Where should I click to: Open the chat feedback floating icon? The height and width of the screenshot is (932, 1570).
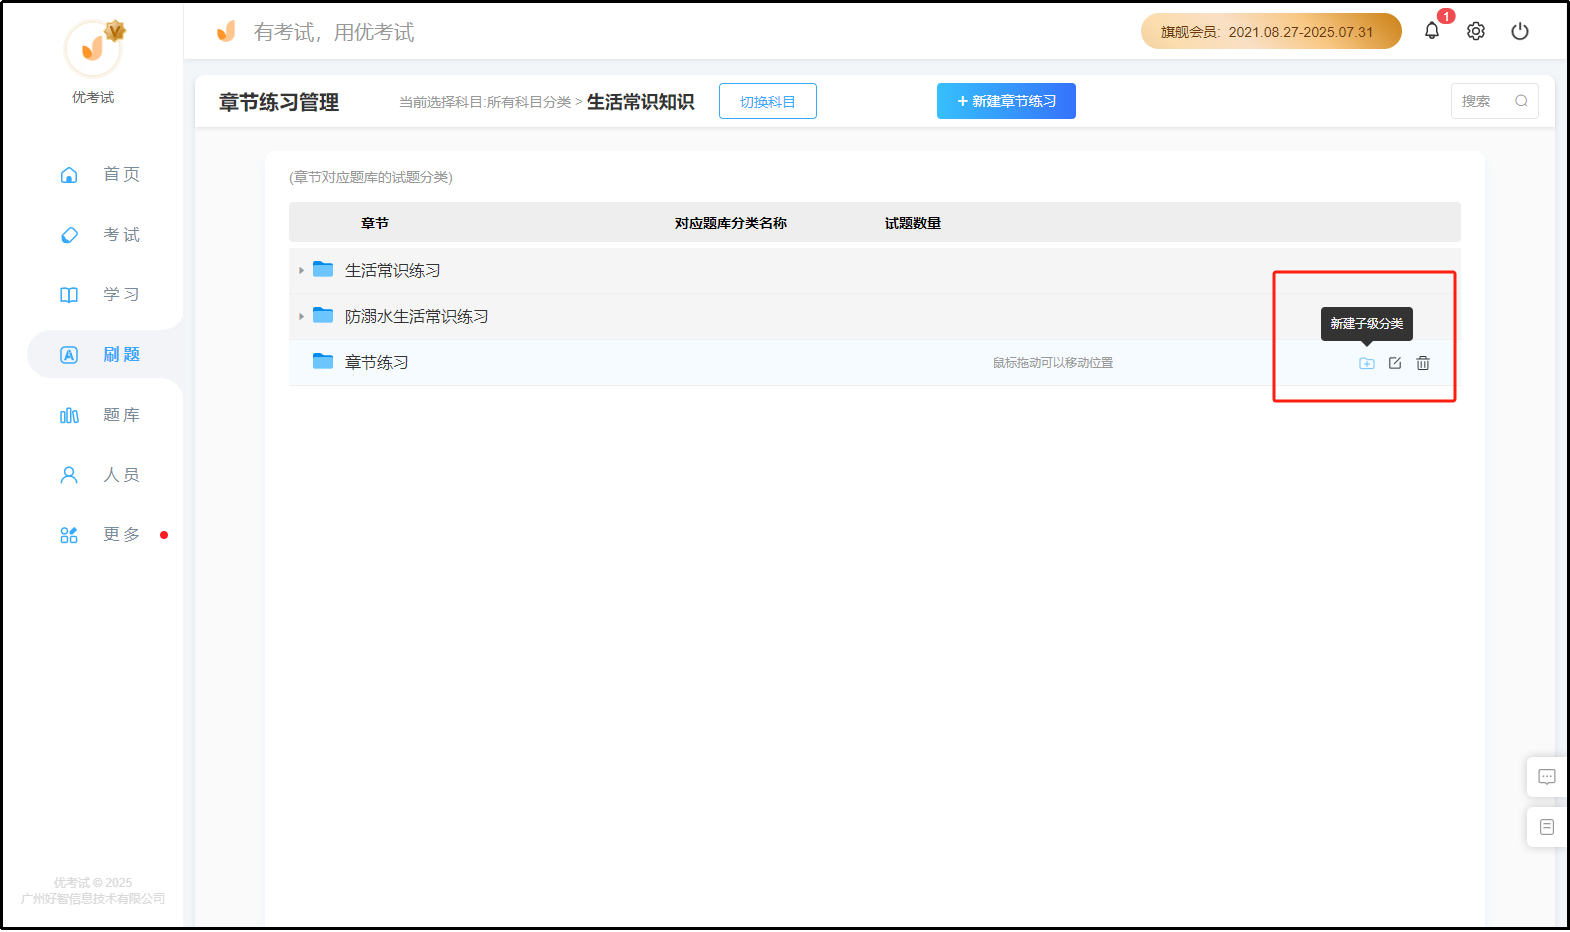1547,777
